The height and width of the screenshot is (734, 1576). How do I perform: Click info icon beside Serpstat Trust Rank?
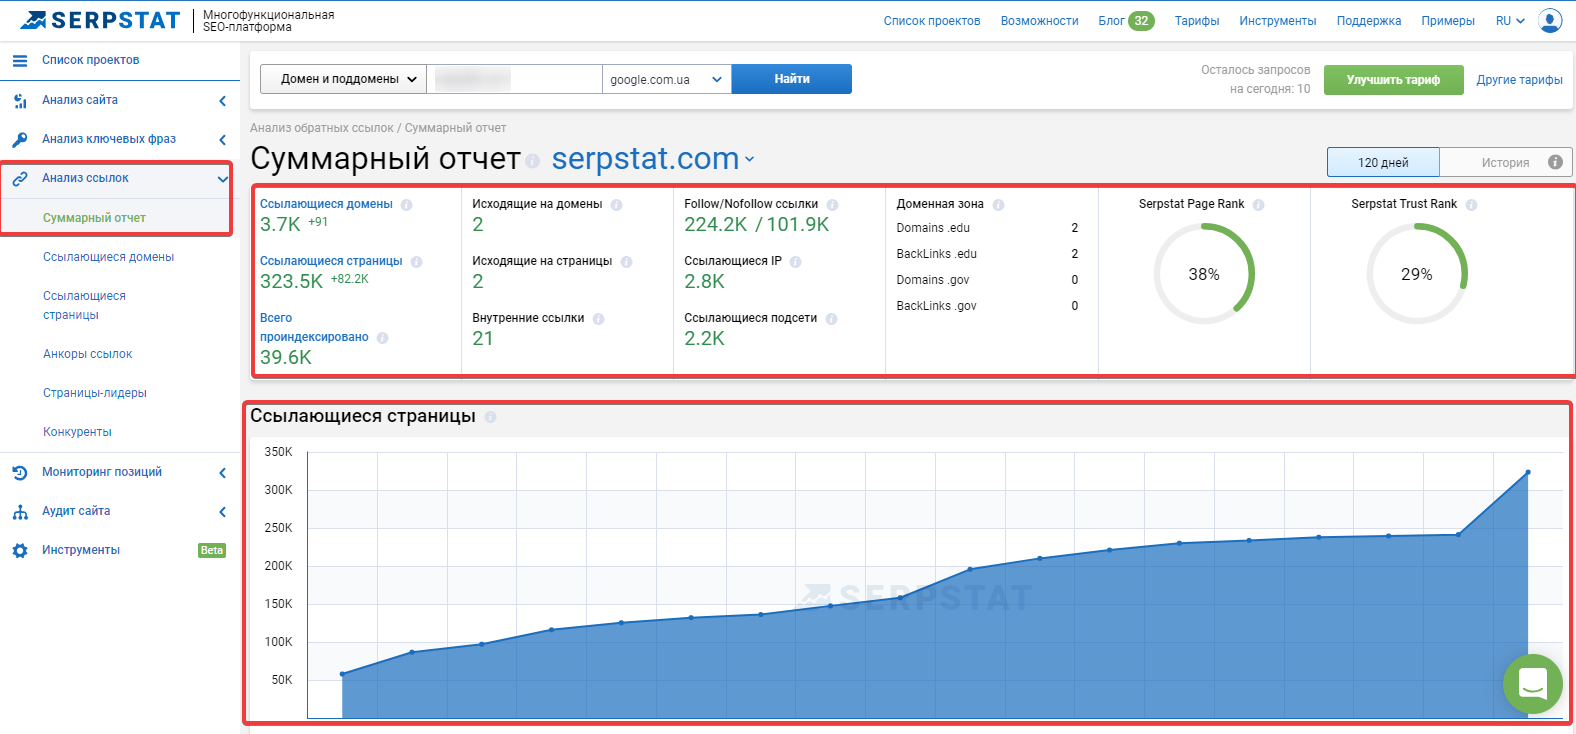point(1471,204)
